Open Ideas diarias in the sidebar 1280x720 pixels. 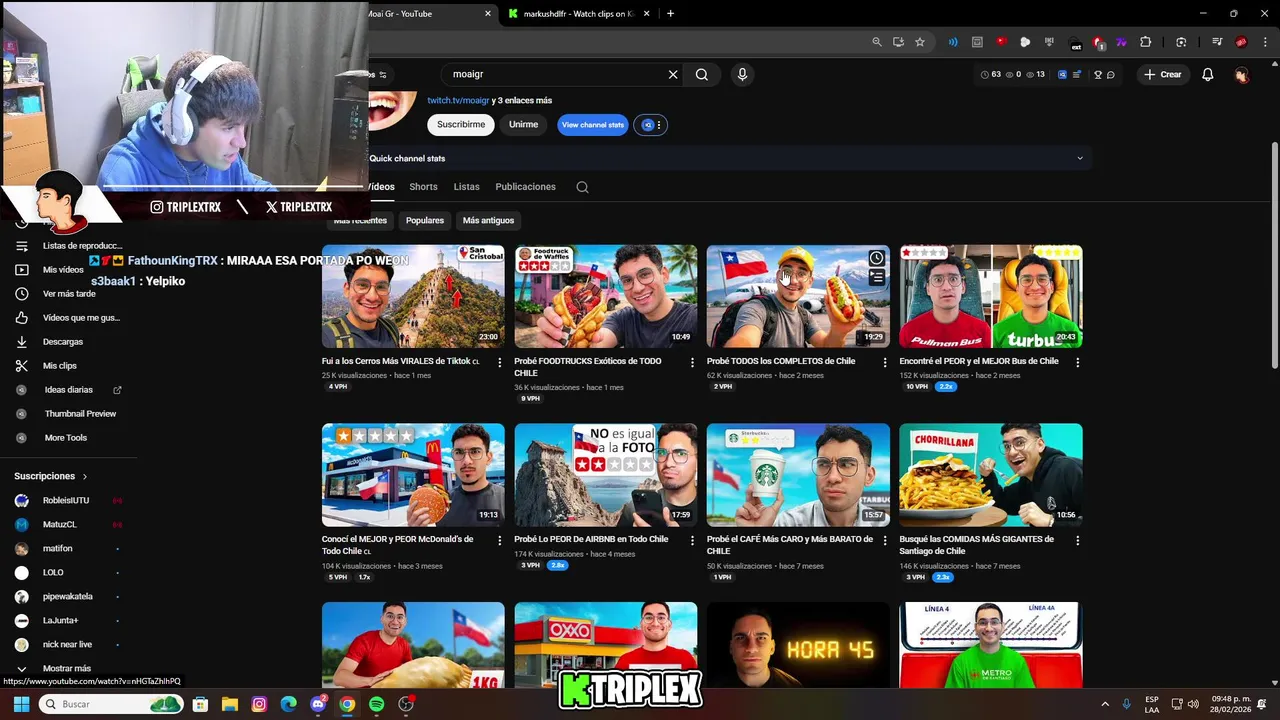pos(69,390)
